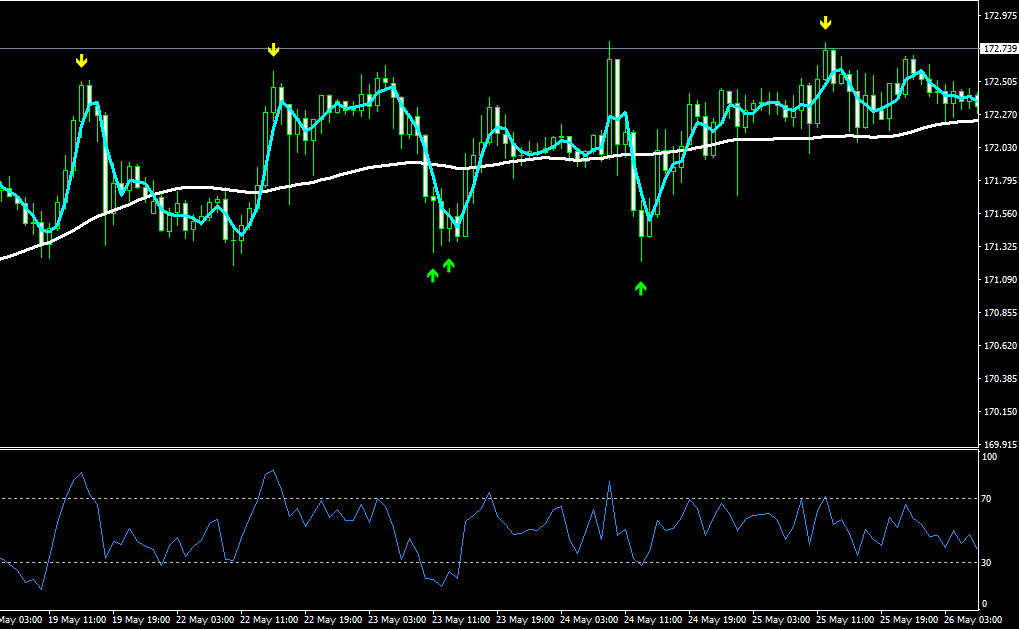
Task: Click the 22 May 19:00 time label
Action: click(333, 620)
